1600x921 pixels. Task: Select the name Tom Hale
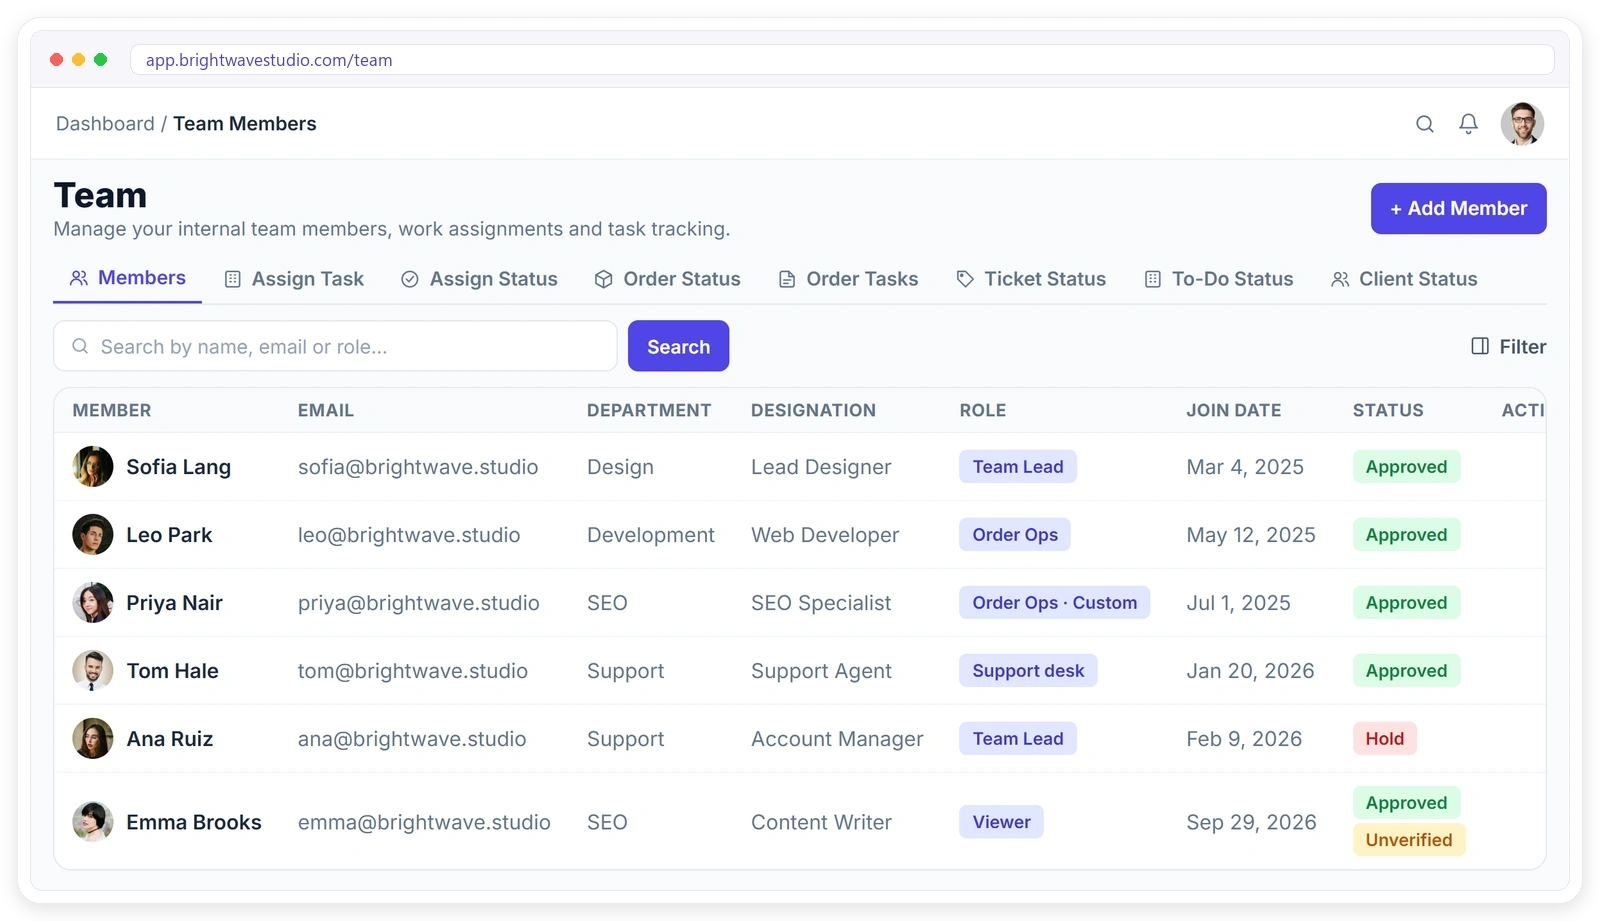coord(173,671)
